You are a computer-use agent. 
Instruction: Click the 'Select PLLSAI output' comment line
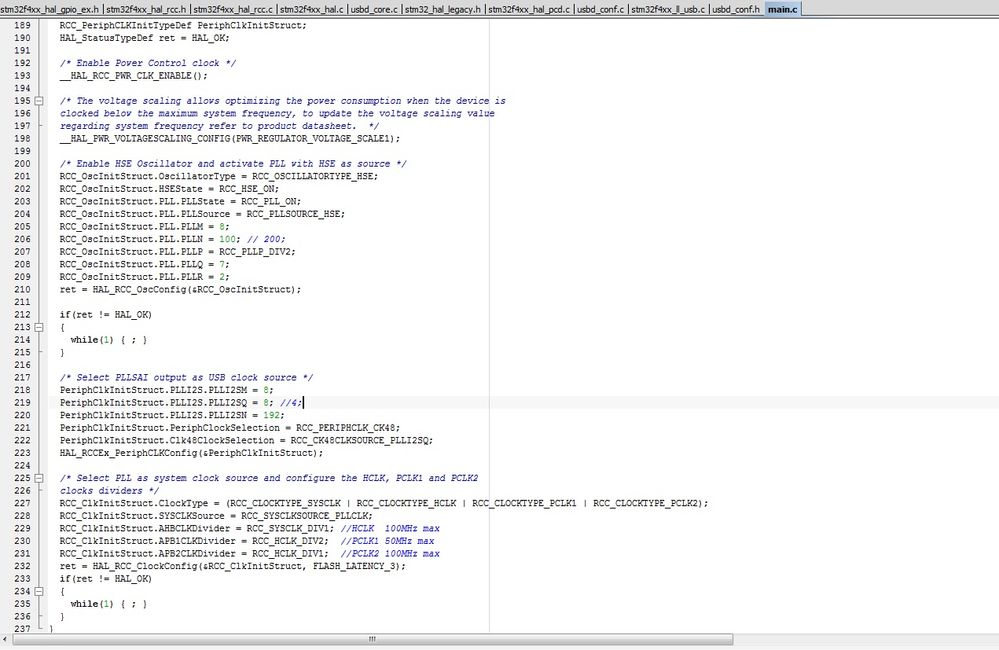point(186,377)
